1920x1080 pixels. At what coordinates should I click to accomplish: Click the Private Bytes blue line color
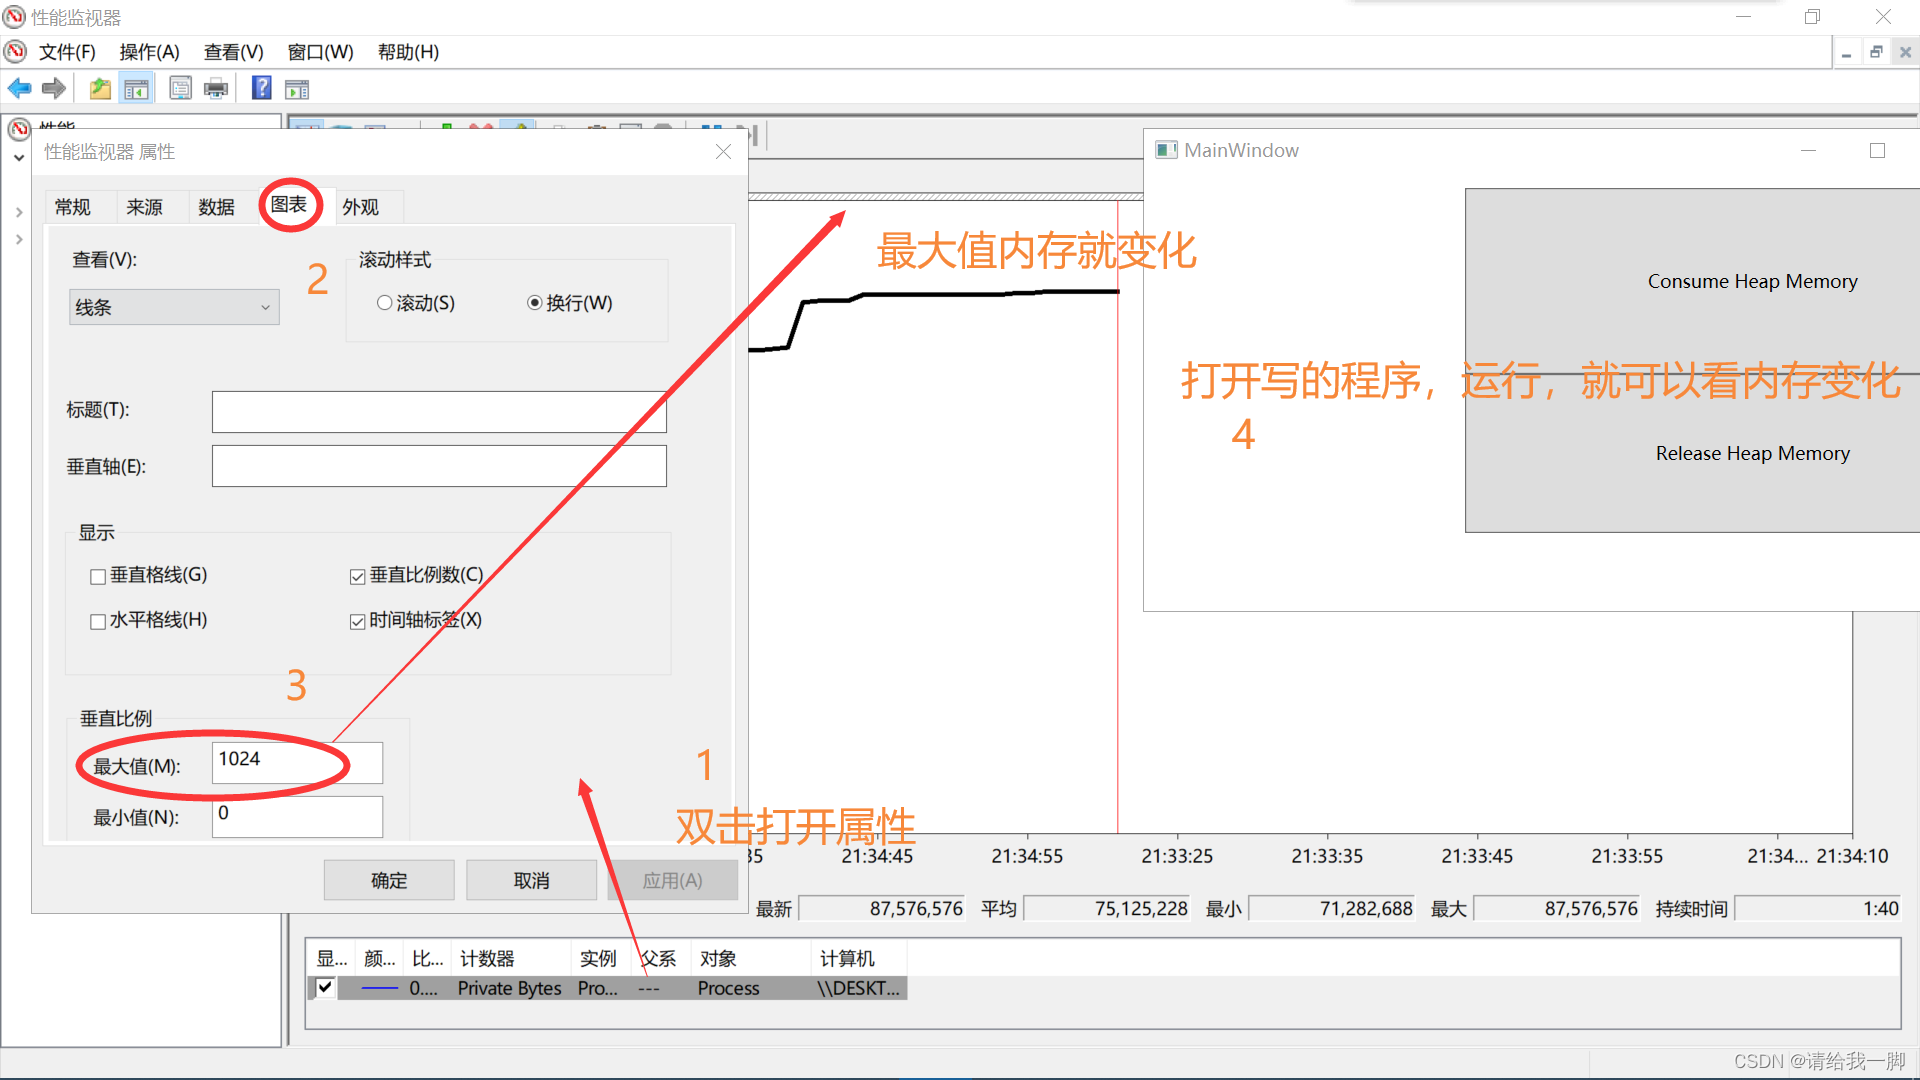(x=379, y=988)
